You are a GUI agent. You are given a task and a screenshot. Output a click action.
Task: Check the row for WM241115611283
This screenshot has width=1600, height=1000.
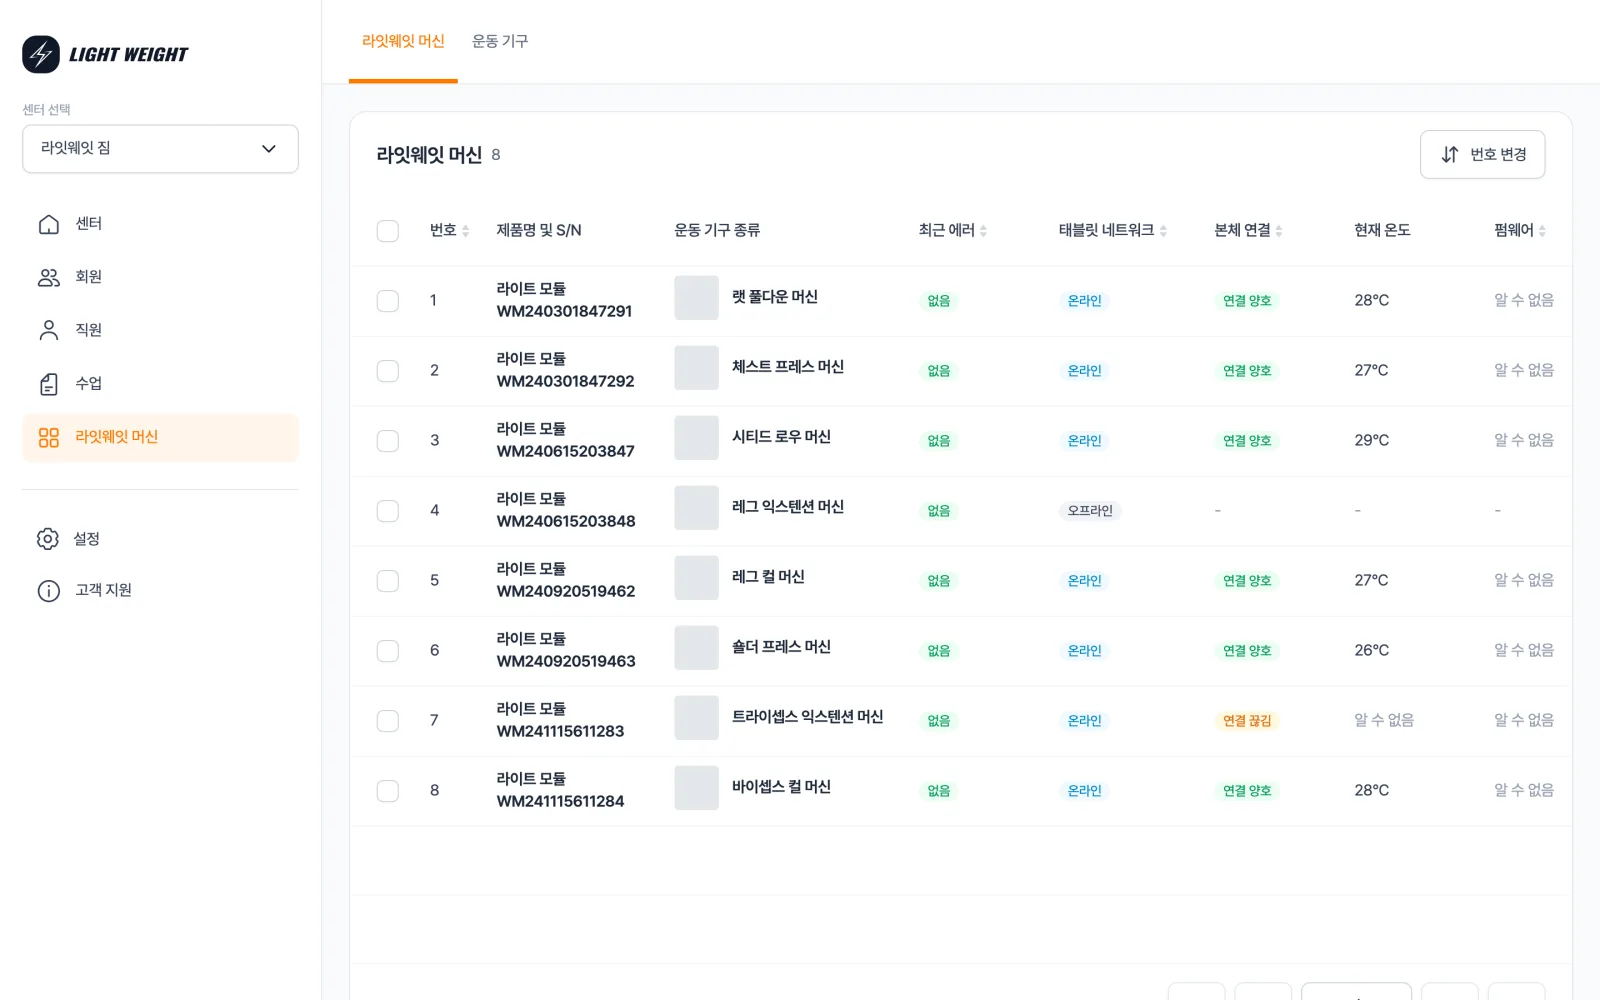(x=388, y=721)
